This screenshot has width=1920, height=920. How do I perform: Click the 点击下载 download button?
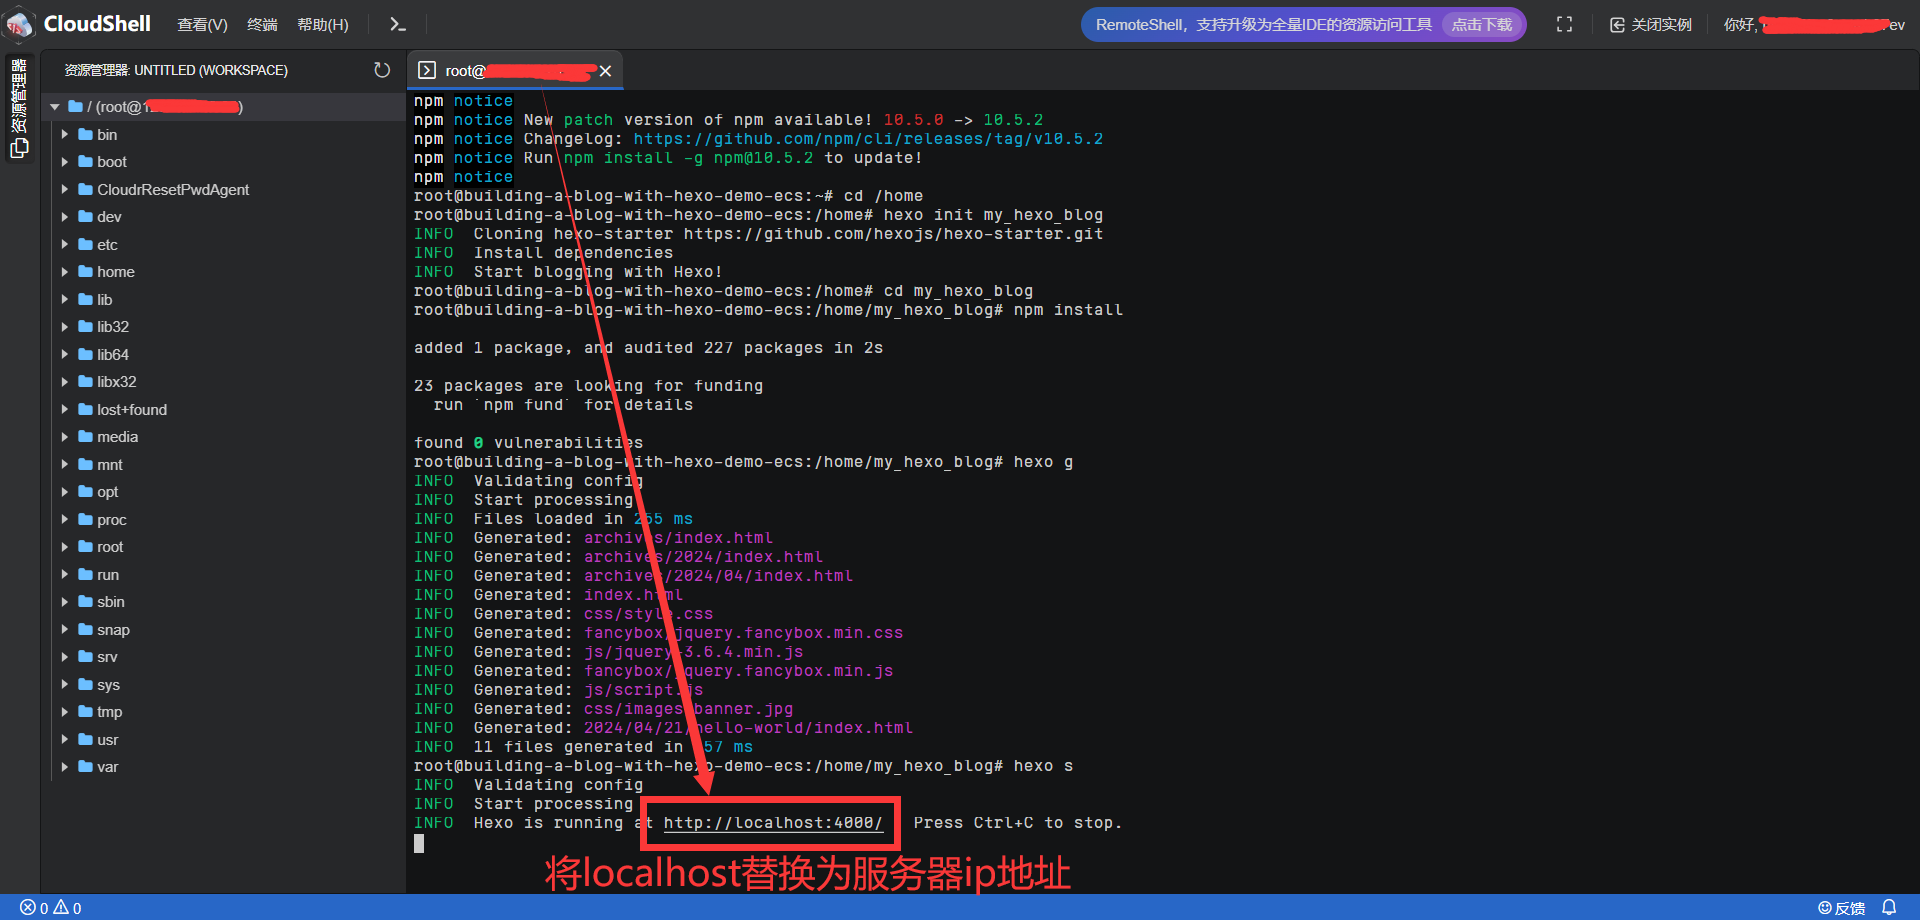coord(1481,24)
